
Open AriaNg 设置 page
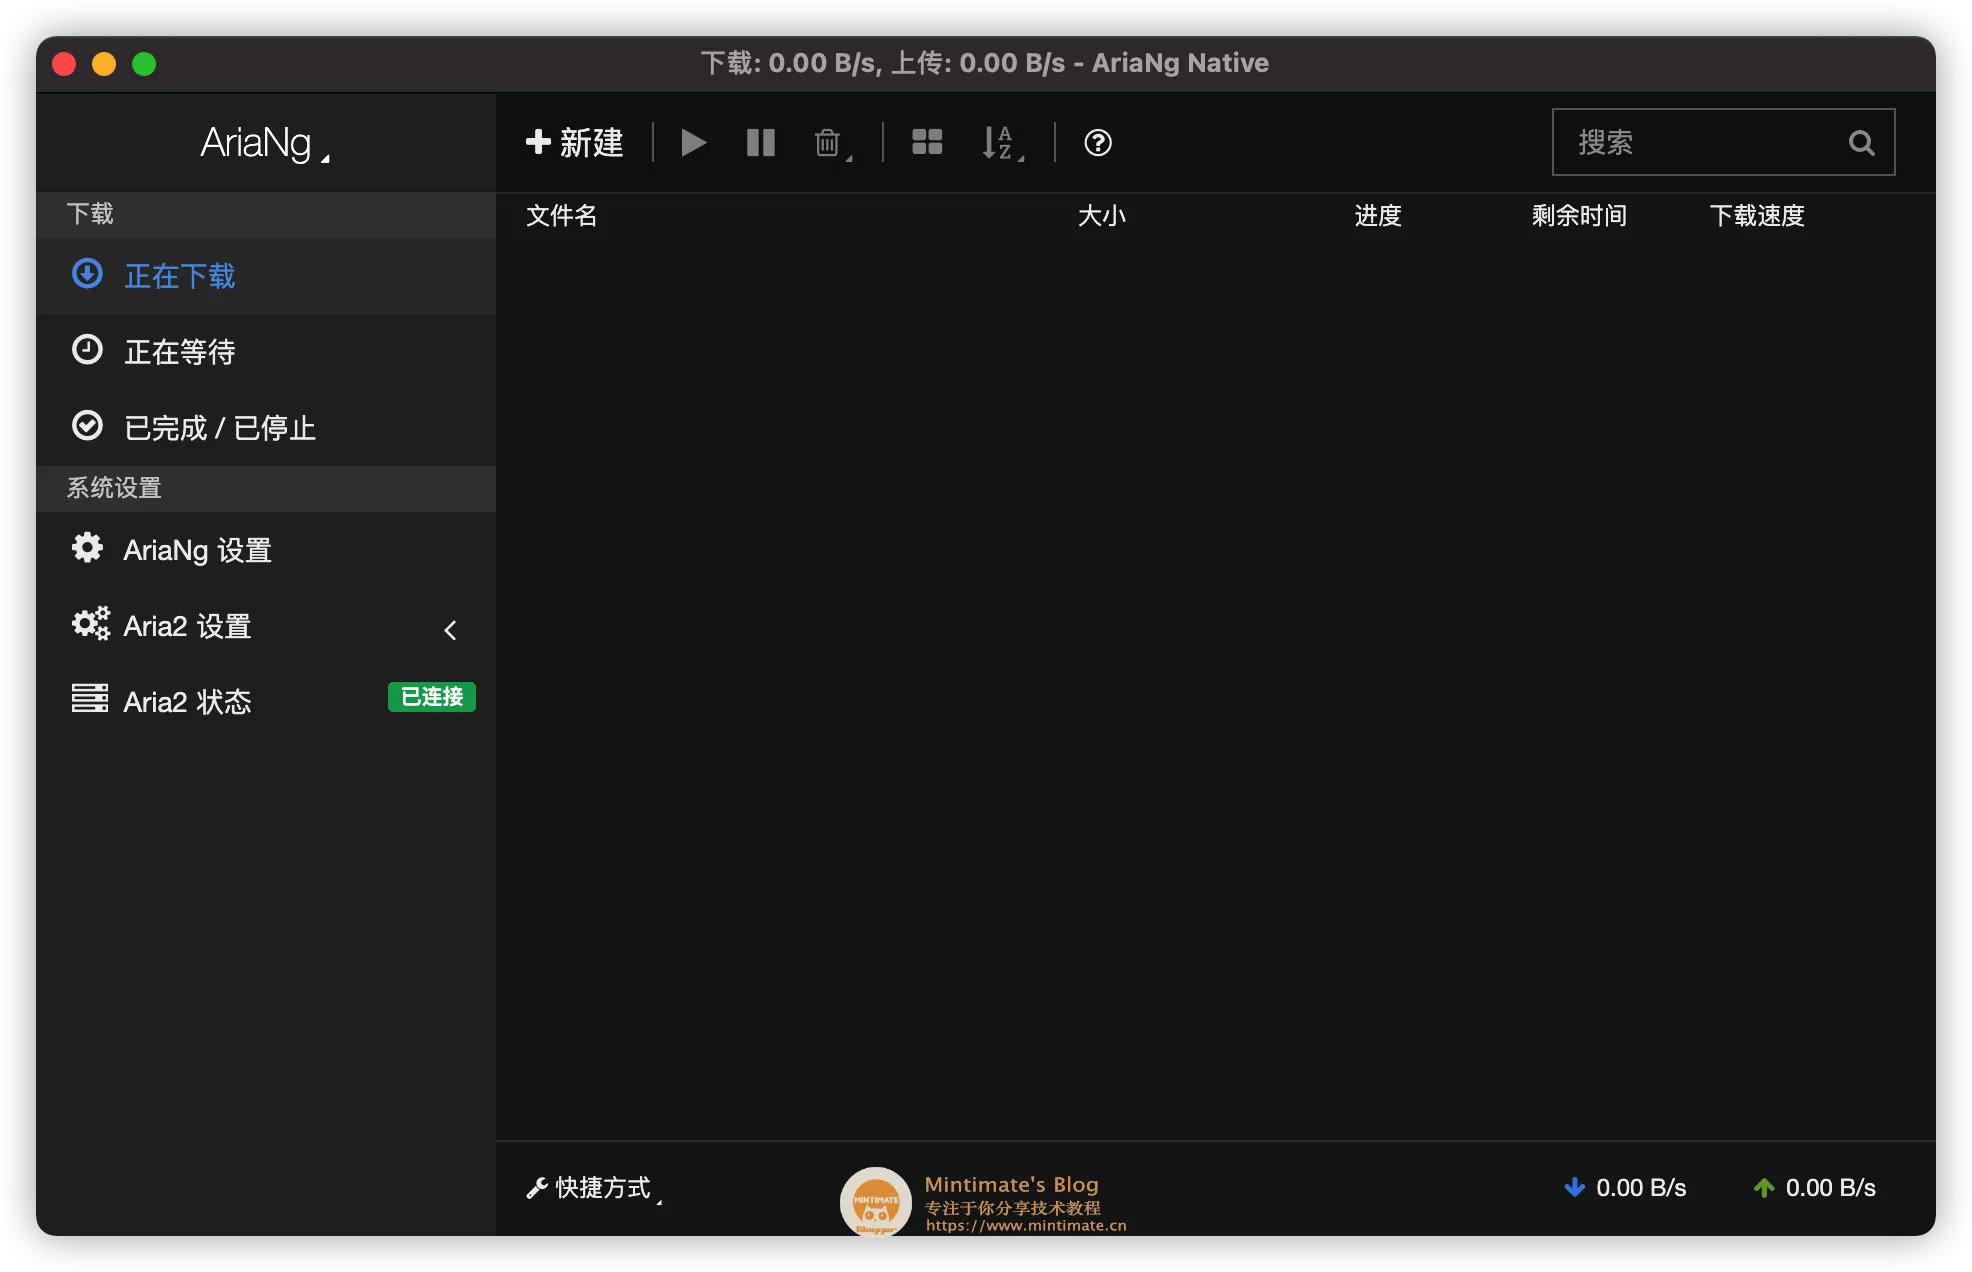(x=266, y=550)
